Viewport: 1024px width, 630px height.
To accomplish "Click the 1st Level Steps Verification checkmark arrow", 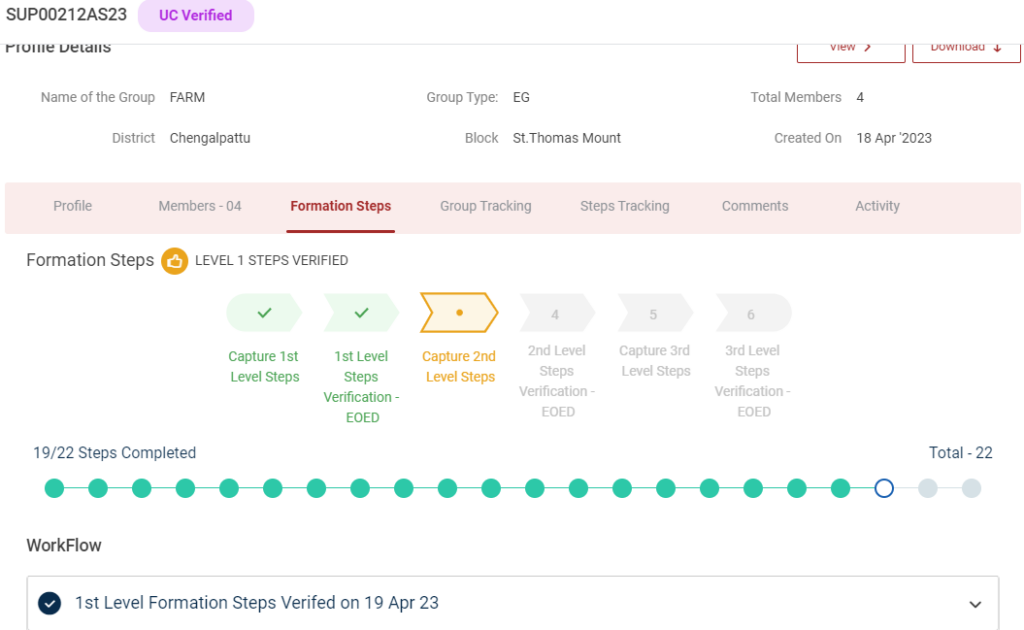I will coord(361,313).
